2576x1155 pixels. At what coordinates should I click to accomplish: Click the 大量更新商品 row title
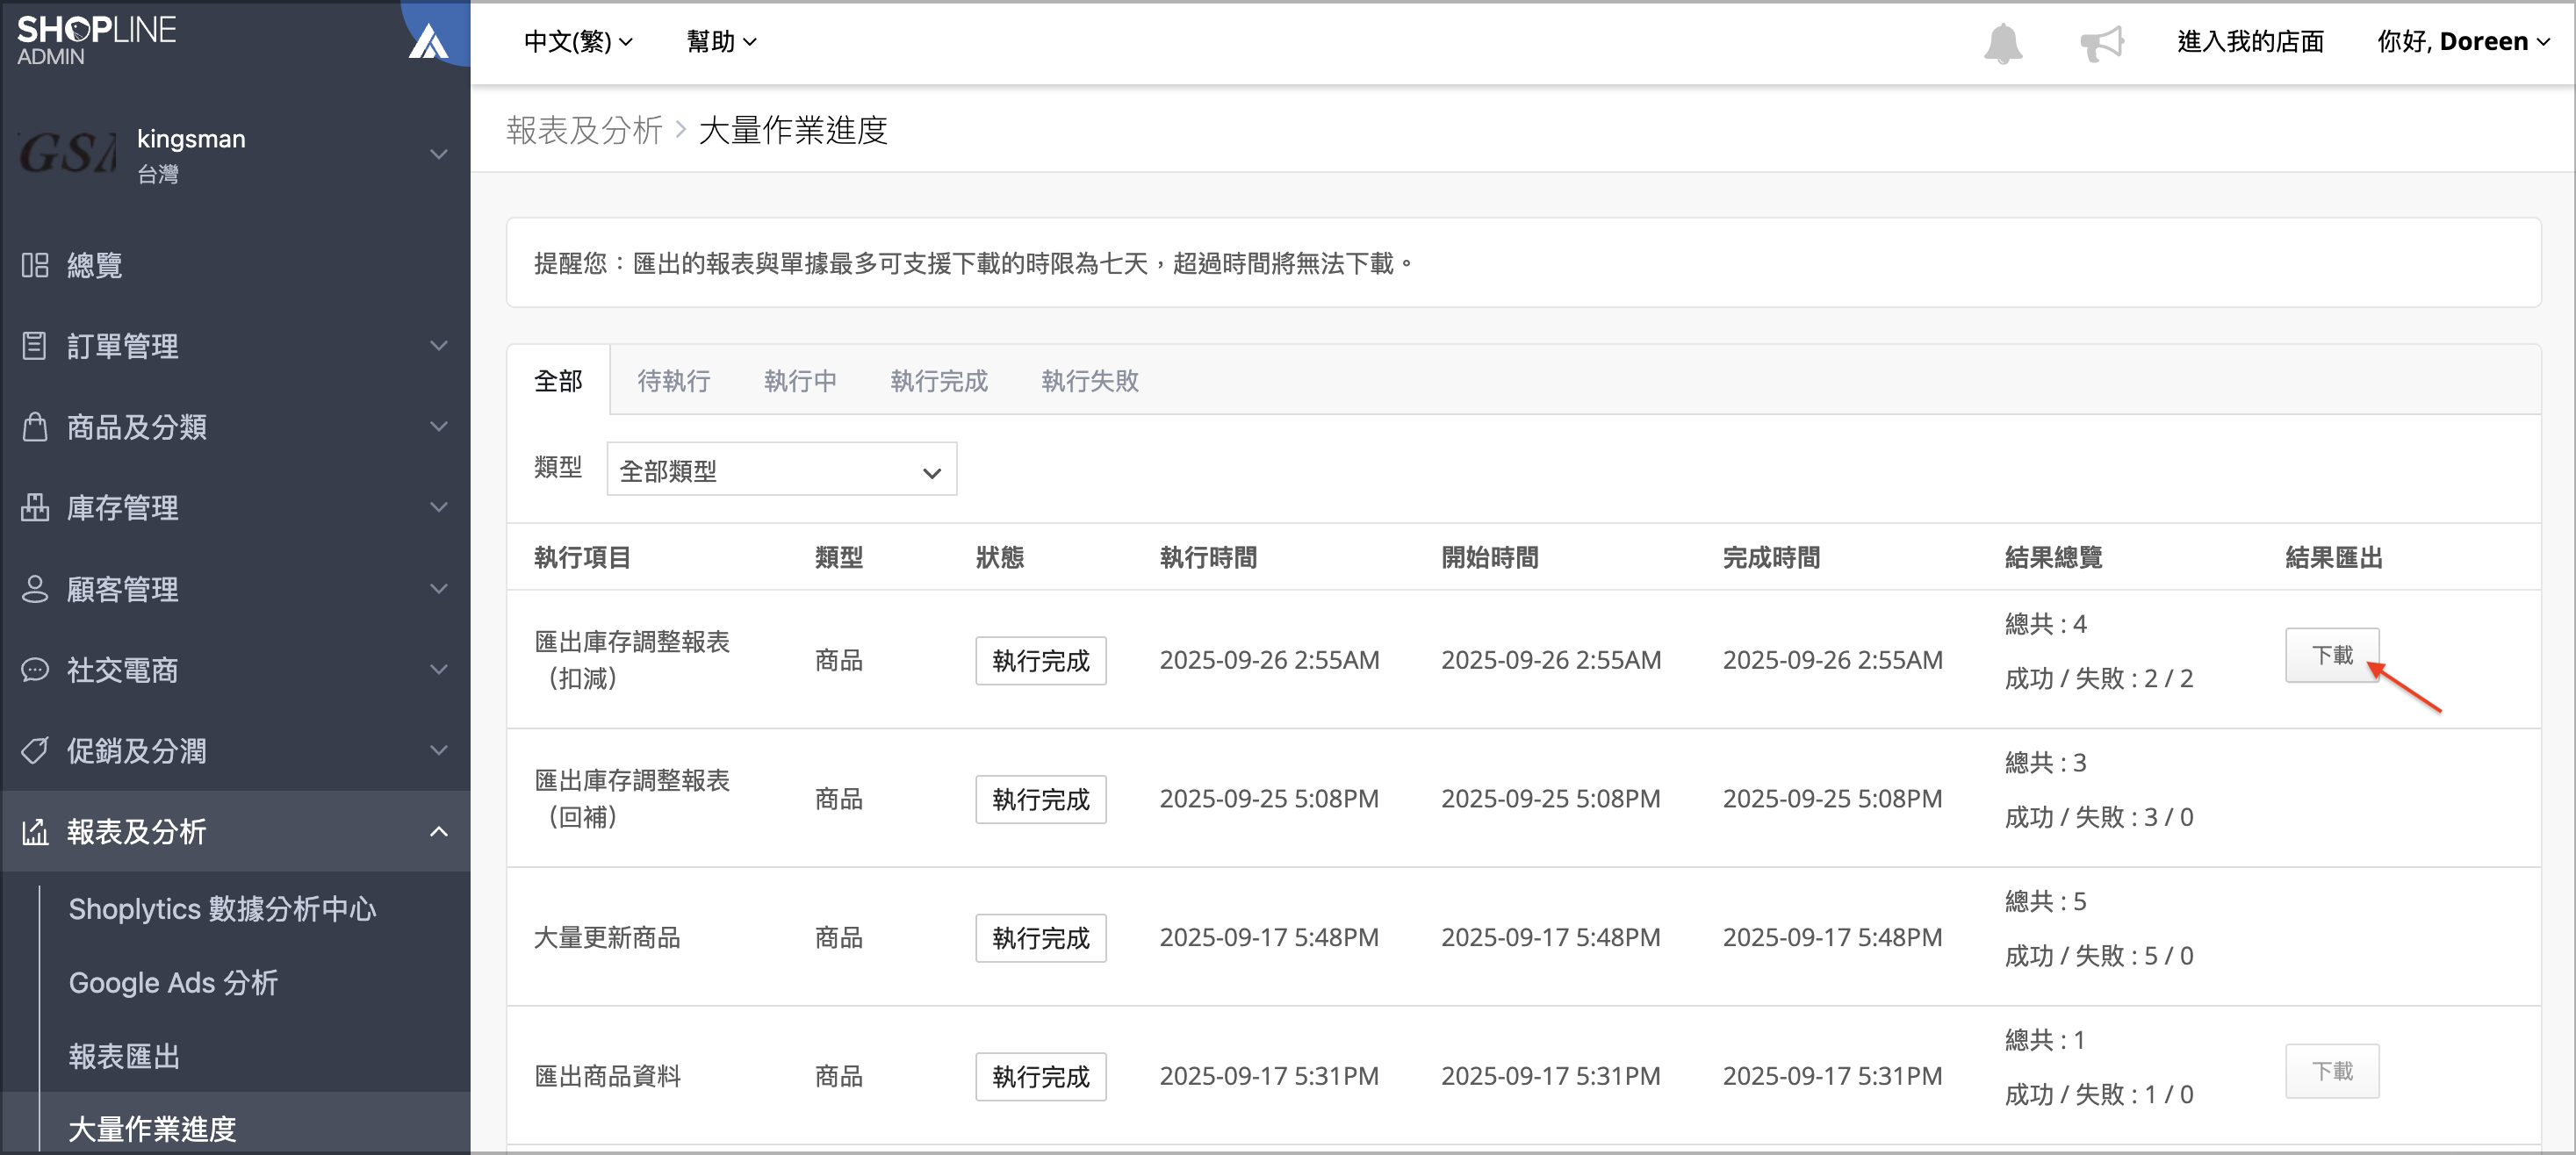(x=607, y=938)
